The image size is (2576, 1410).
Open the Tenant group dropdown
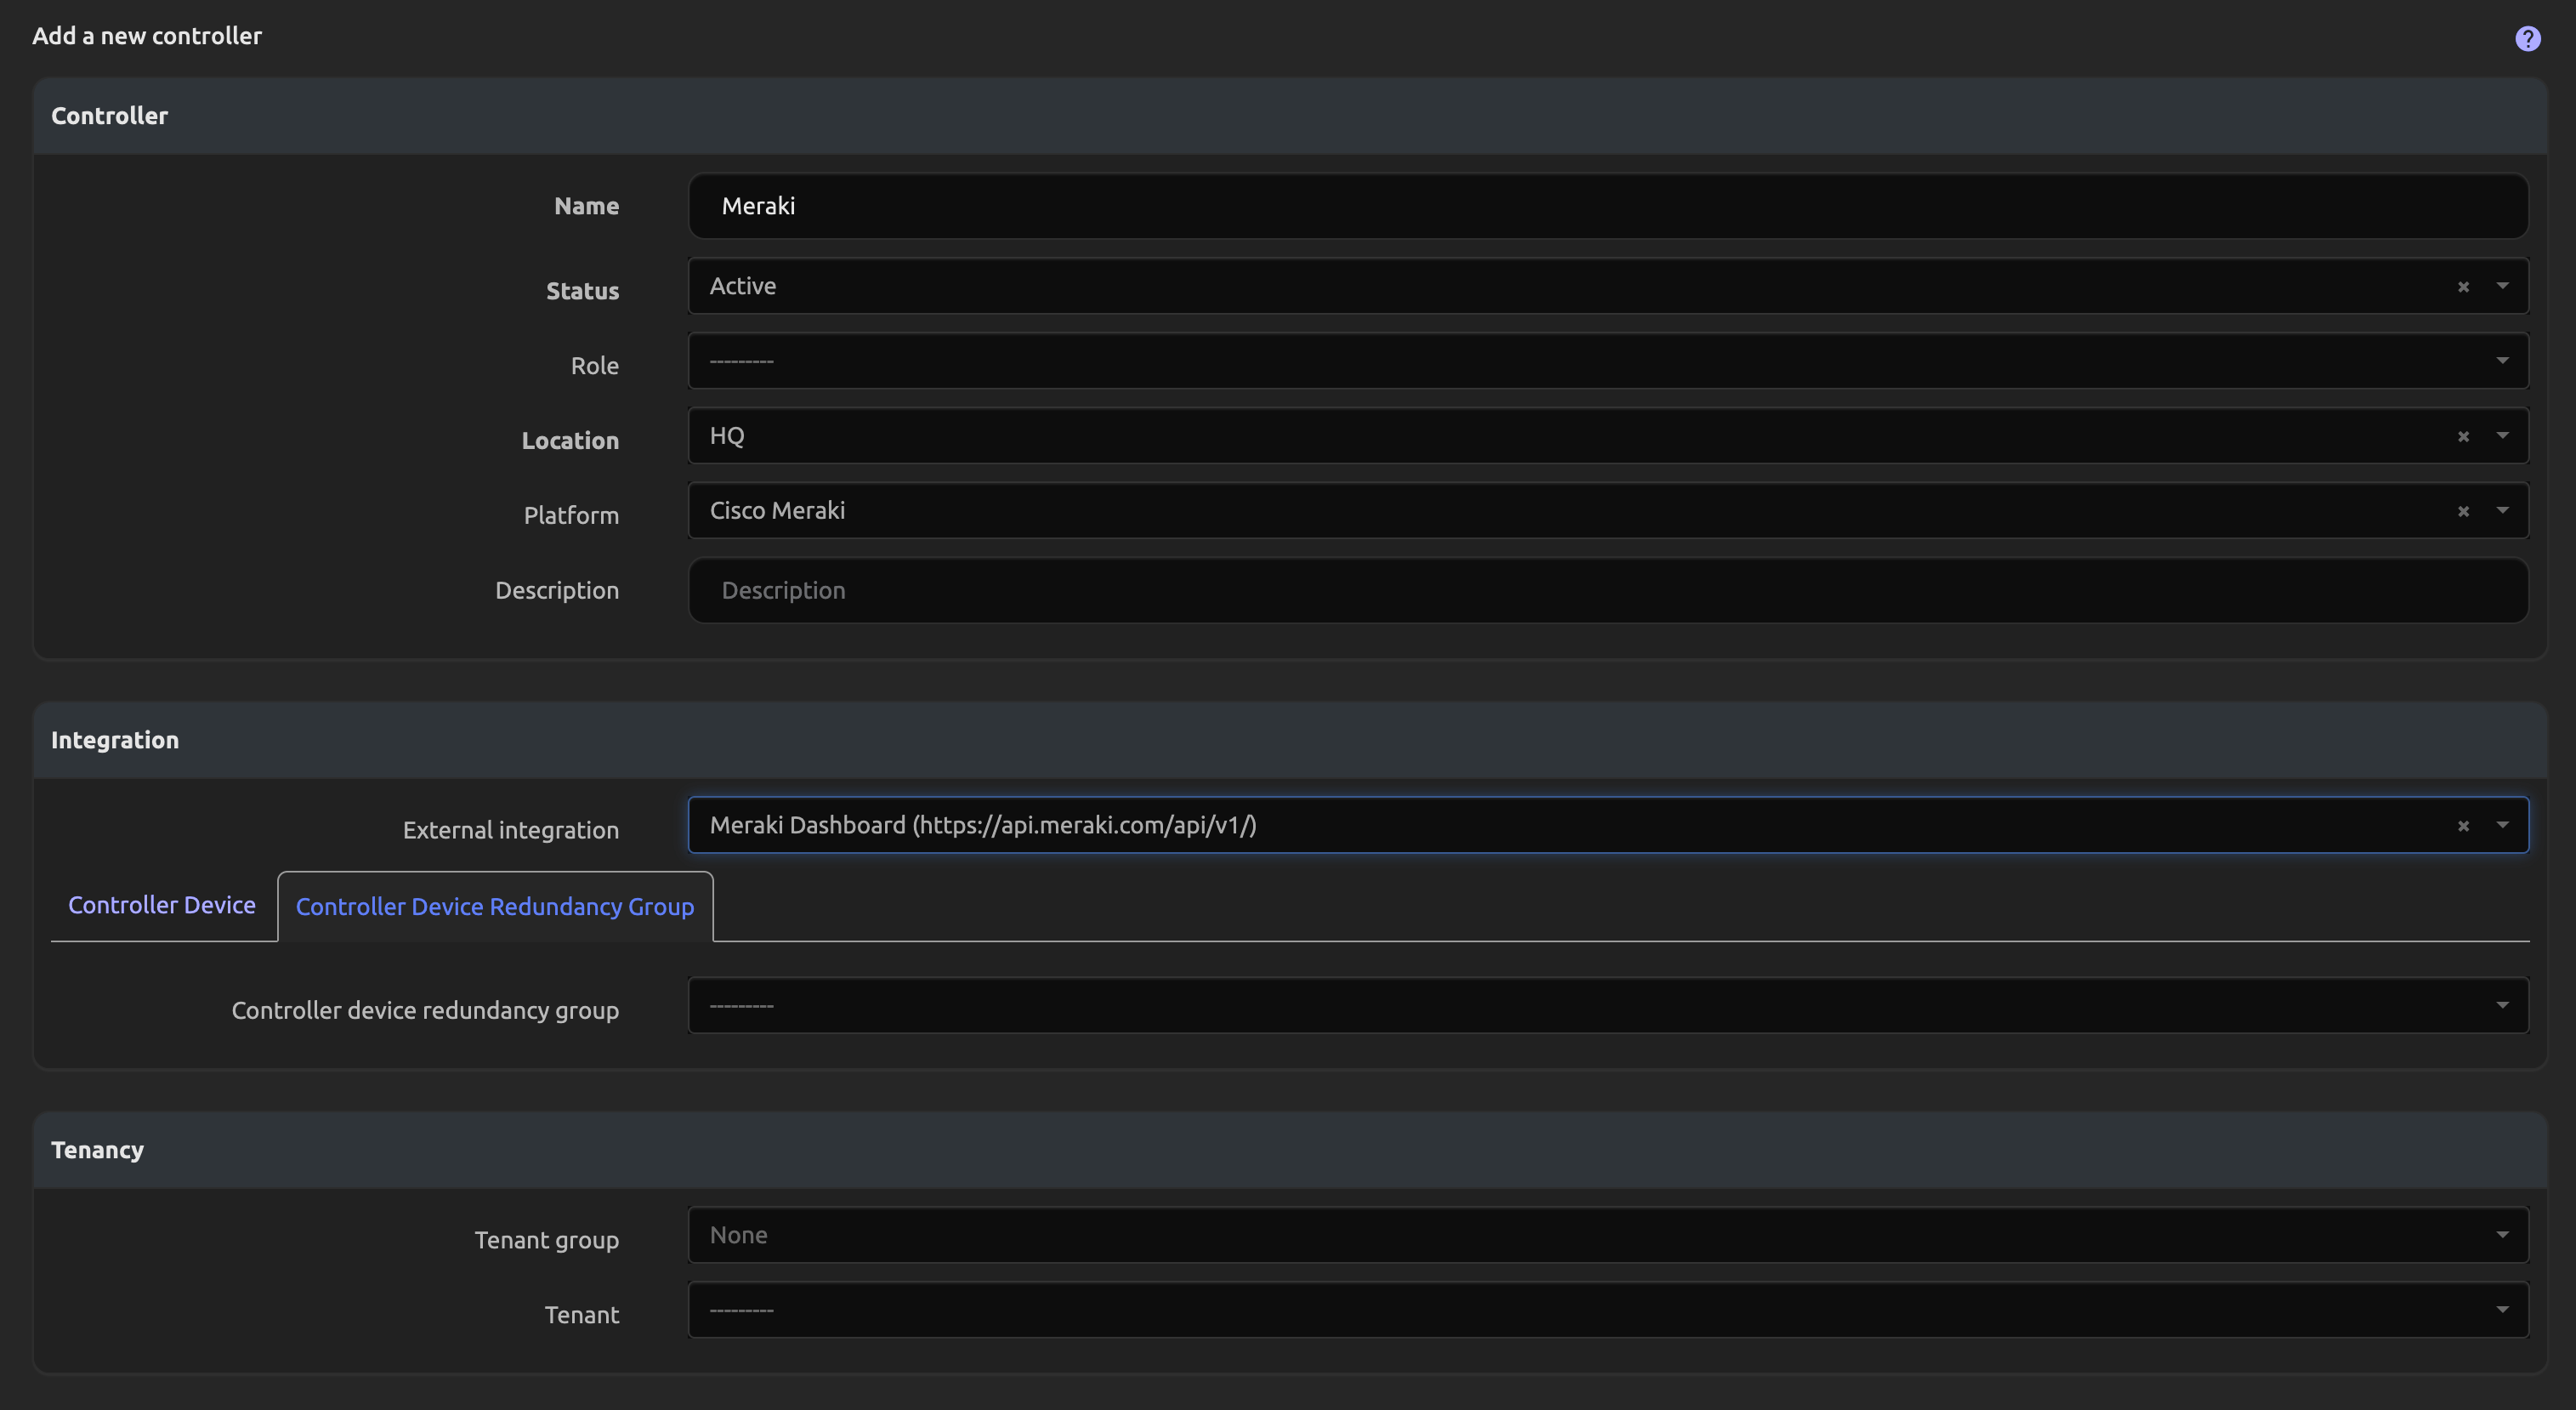(2502, 1235)
